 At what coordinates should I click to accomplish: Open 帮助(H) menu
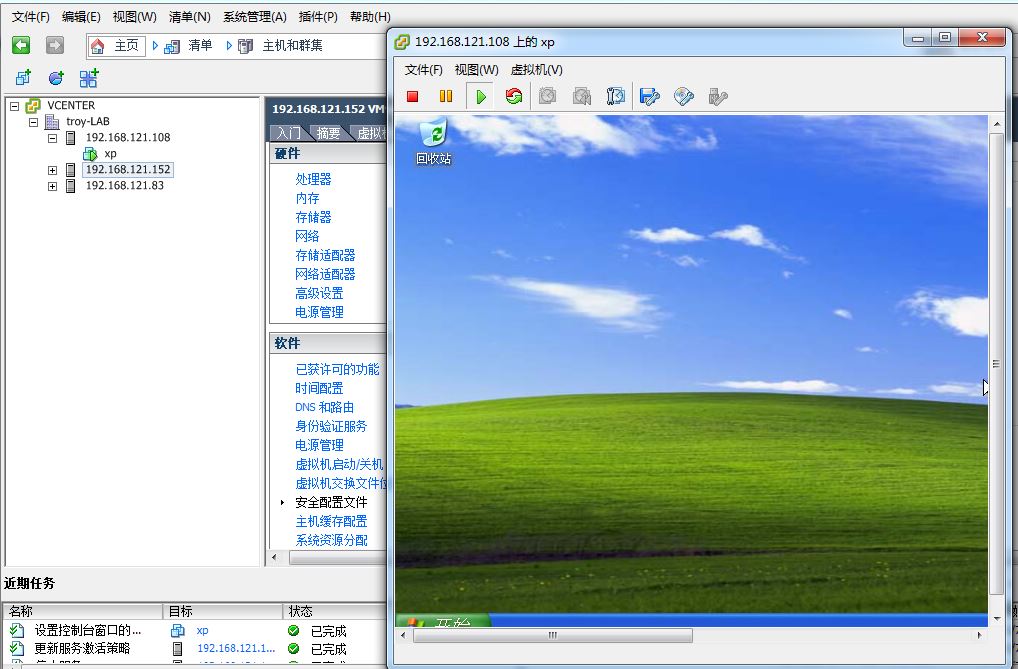click(370, 17)
